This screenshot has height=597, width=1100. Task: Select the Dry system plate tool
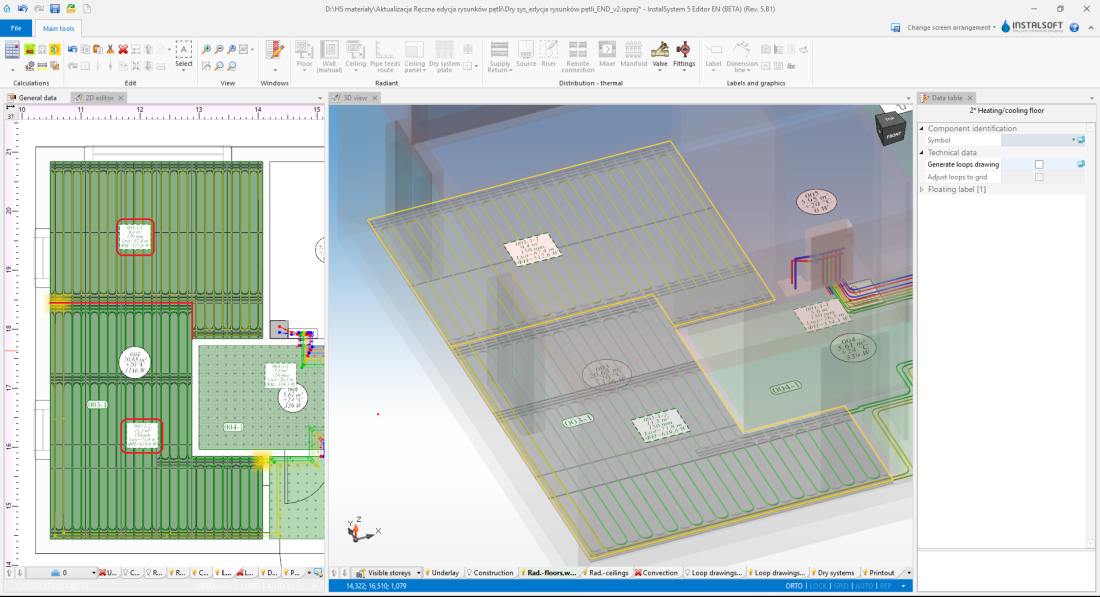tap(444, 56)
